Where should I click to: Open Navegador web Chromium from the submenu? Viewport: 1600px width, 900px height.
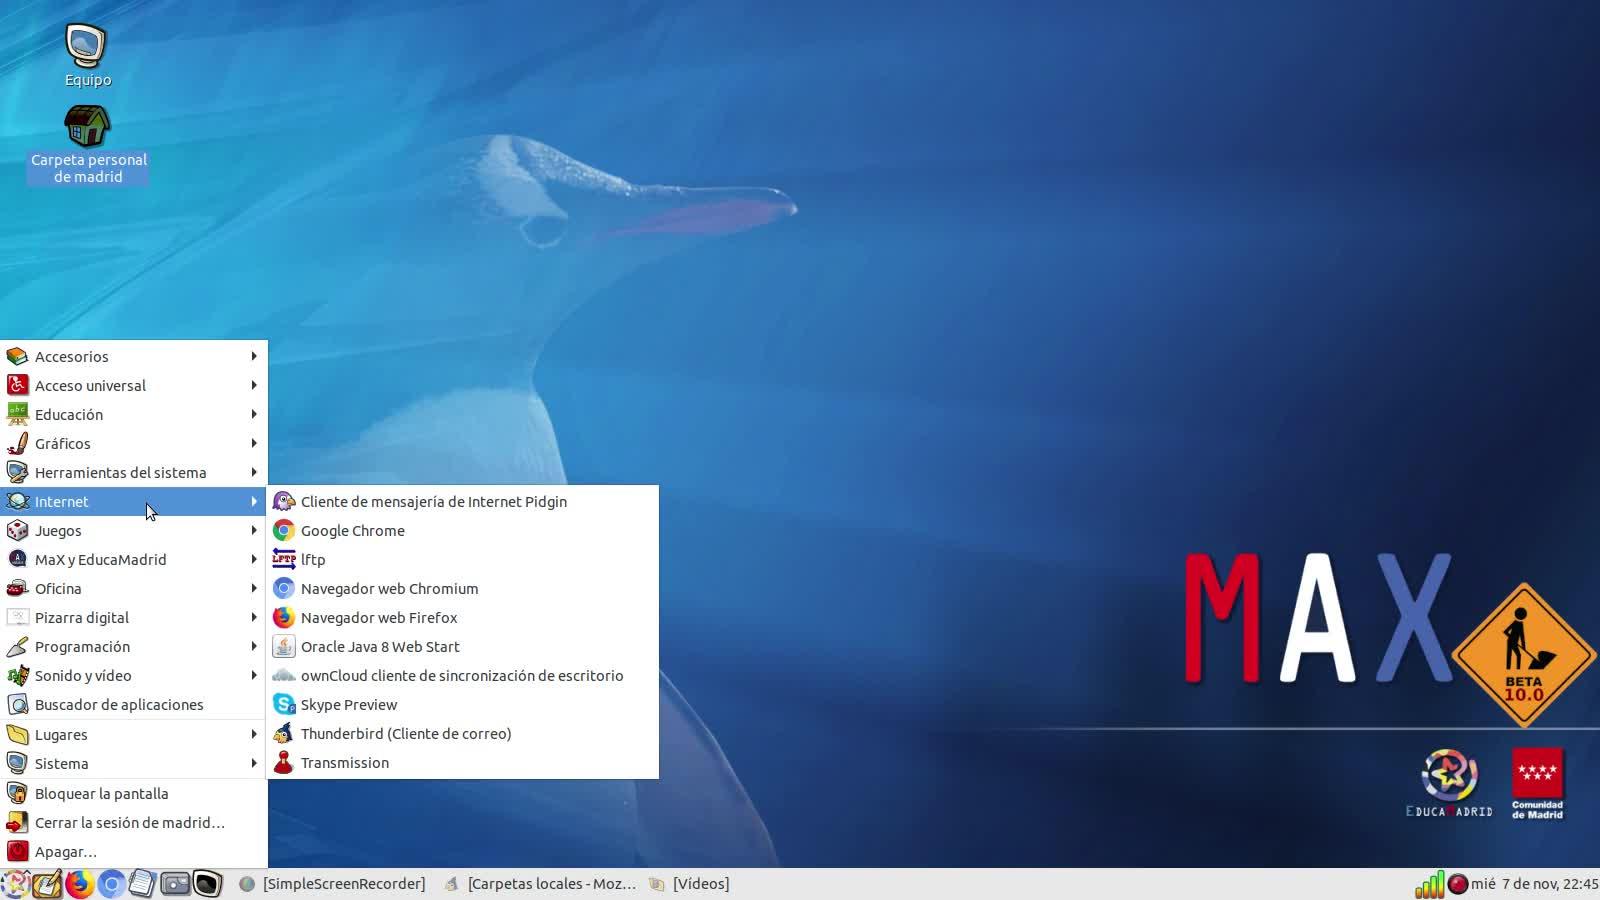(x=462, y=589)
